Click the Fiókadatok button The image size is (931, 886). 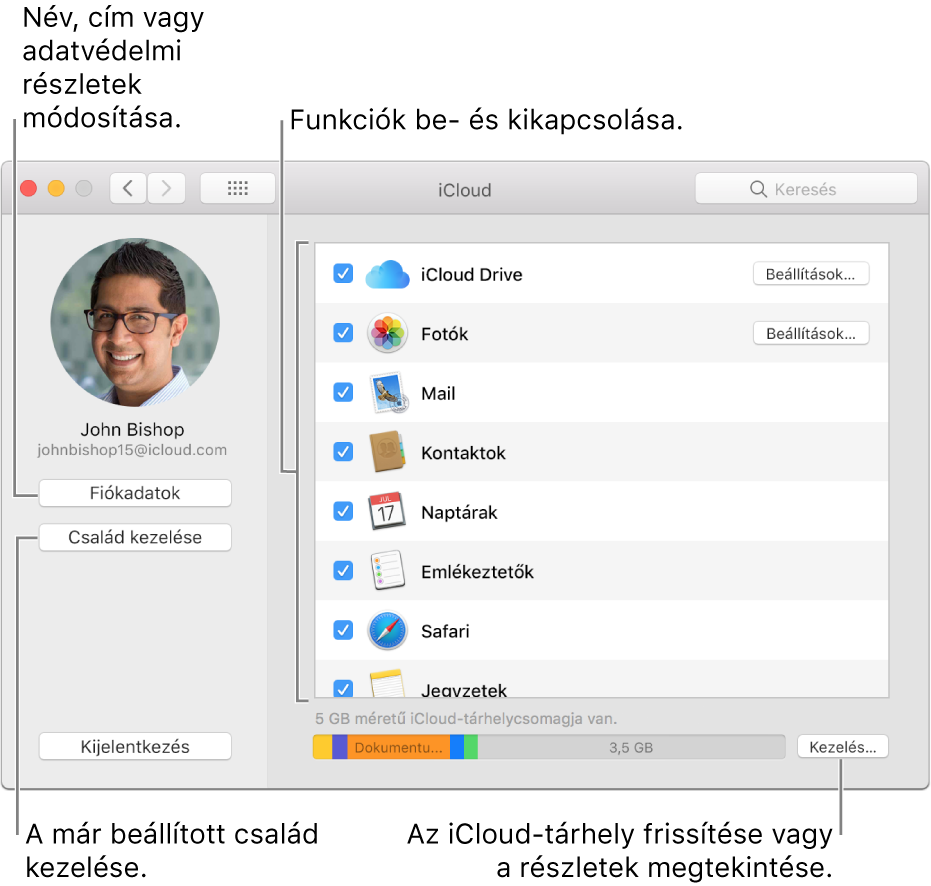(x=134, y=493)
